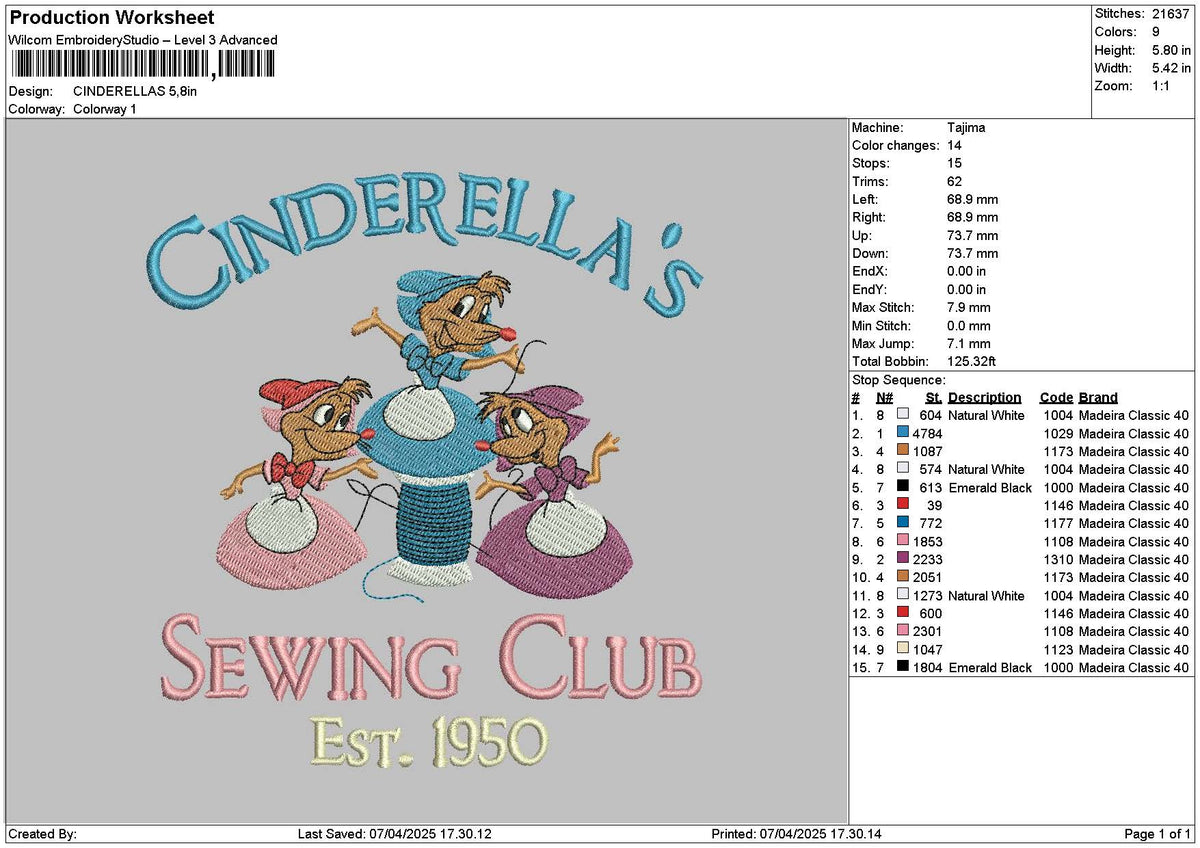1200x848 pixels.
Task: Click the 'Description' column header
Action: (985, 398)
